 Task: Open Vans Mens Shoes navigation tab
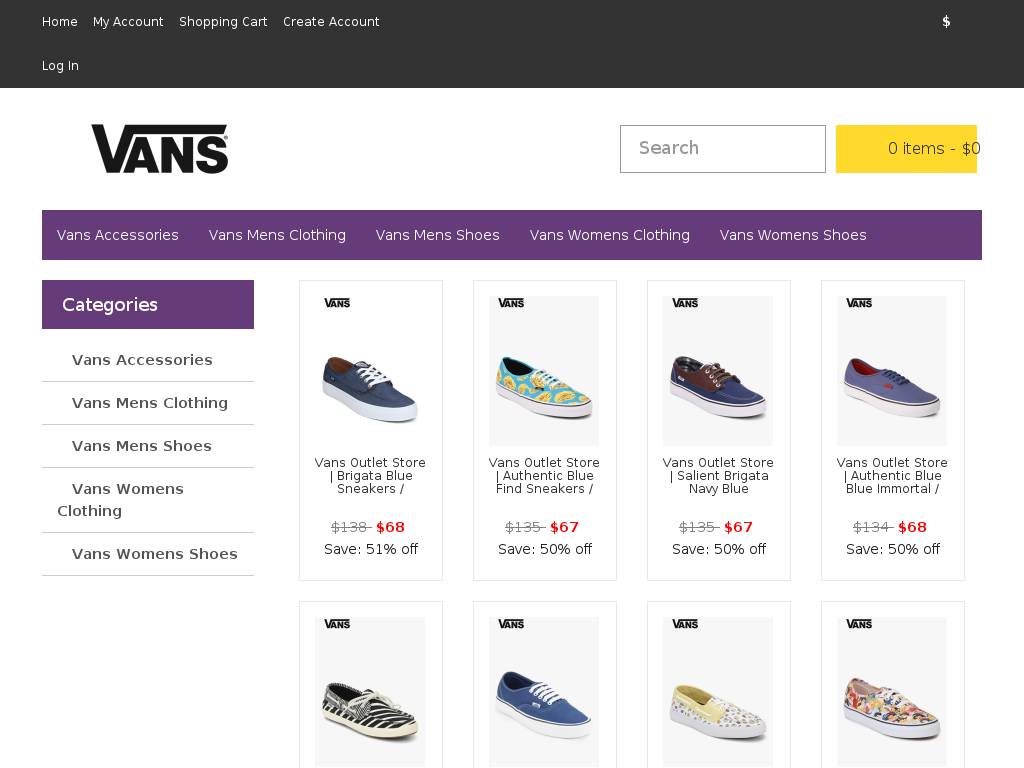[437, 235]
